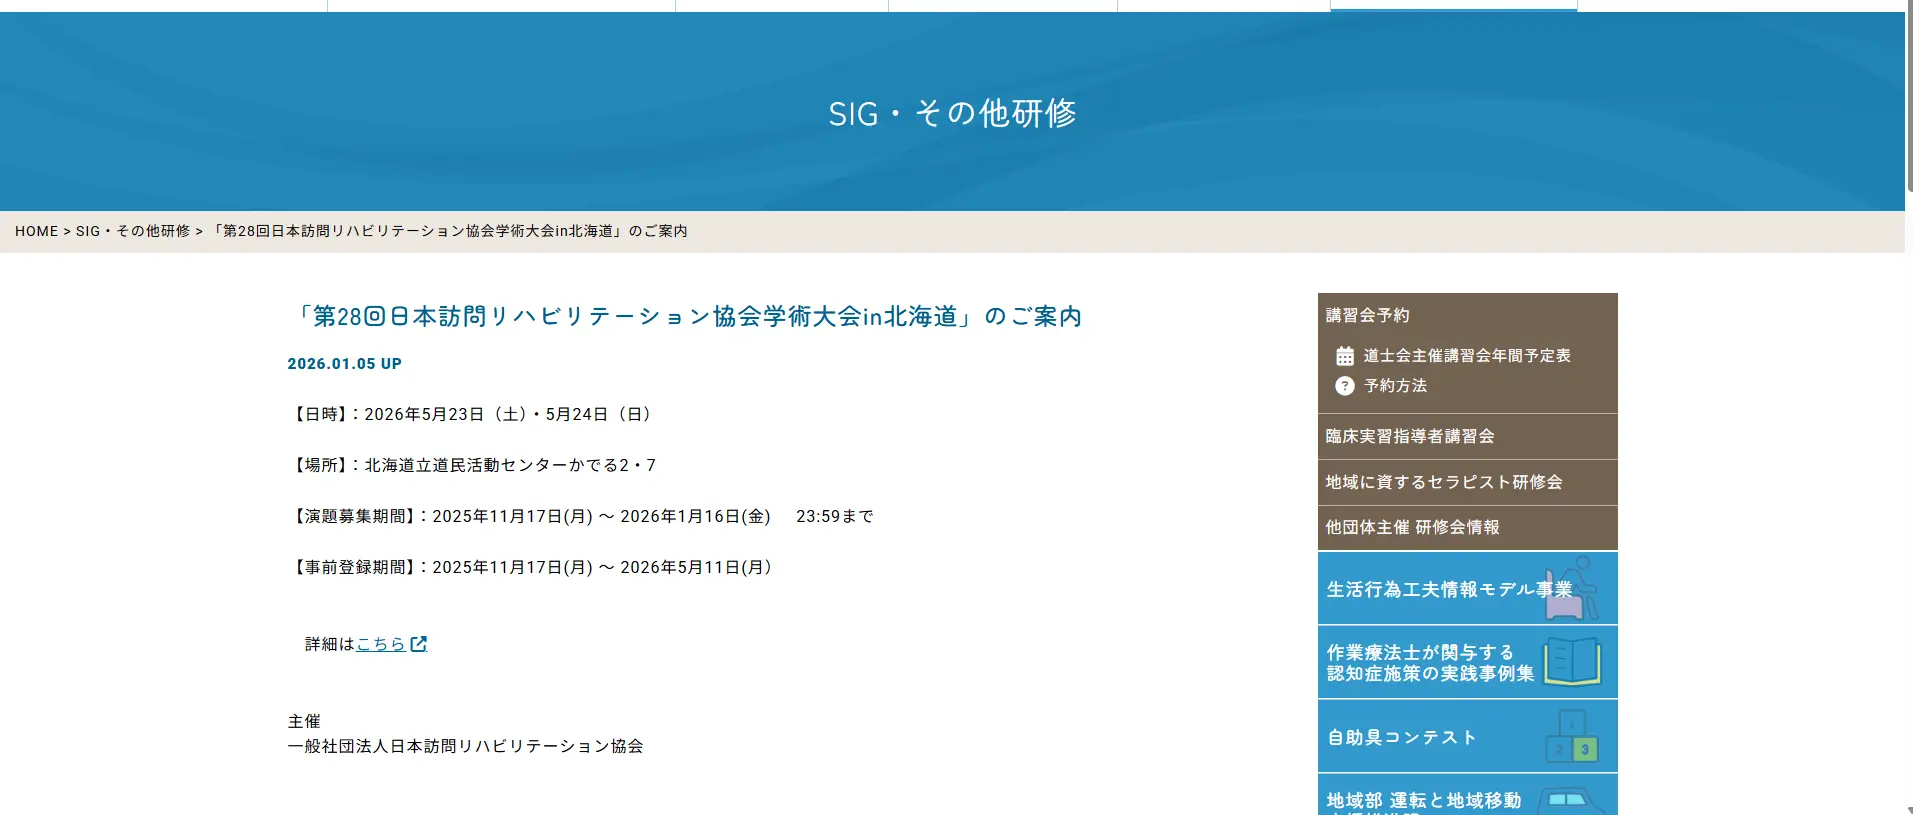Open 認知症施策の実践事例集 banner
1913x815 pixels.
click(x=1467, y=662)
